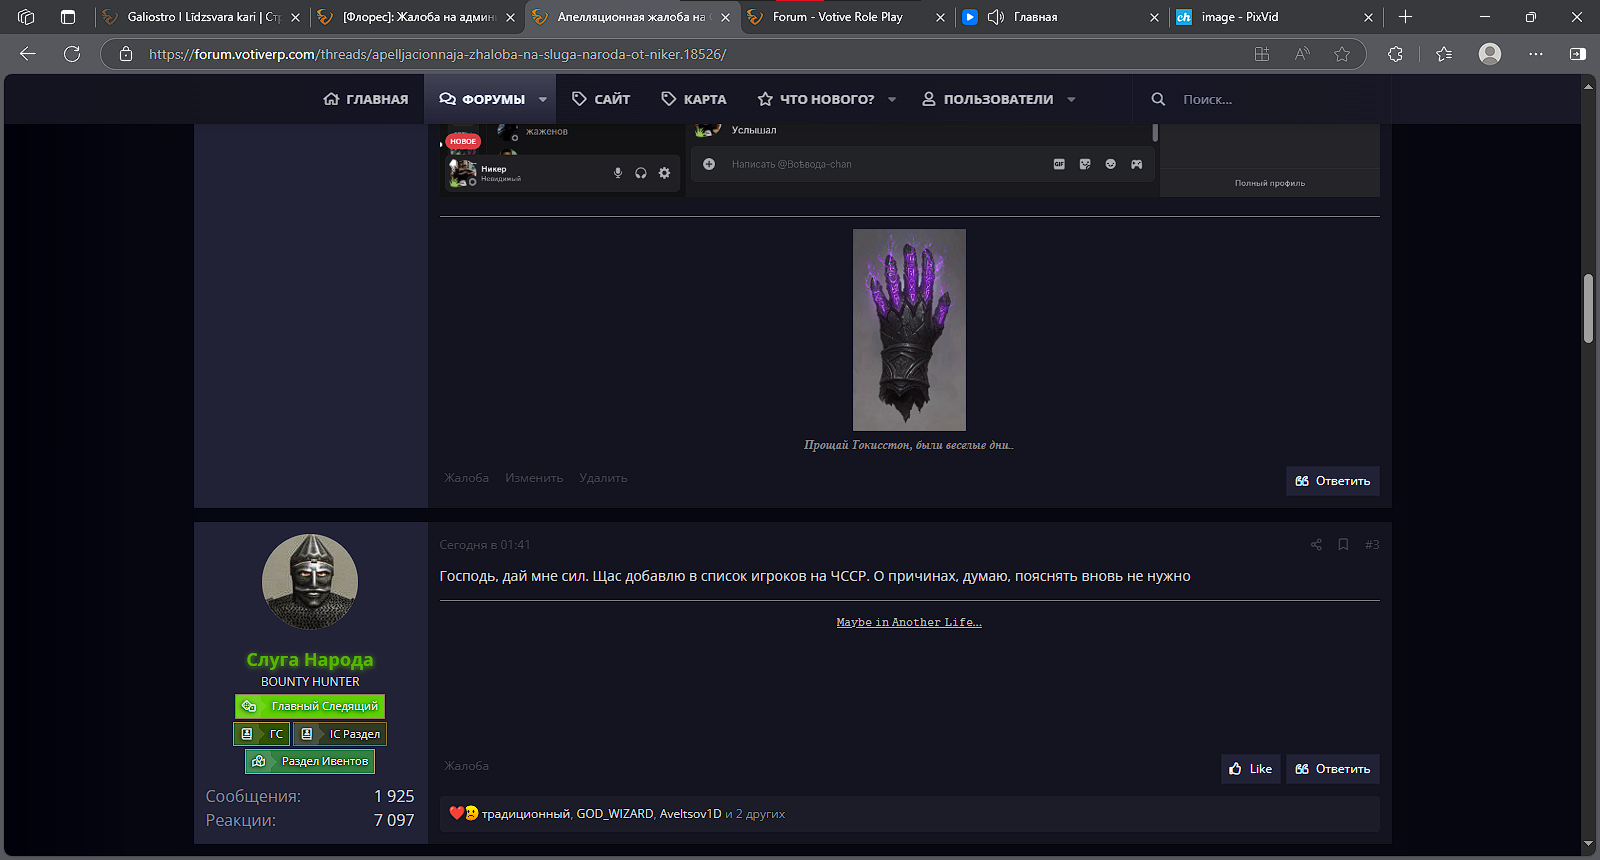This screenshot has width=1600, height=860.
Task: Click Удалить on the upper post
Action: click(603, 478)
